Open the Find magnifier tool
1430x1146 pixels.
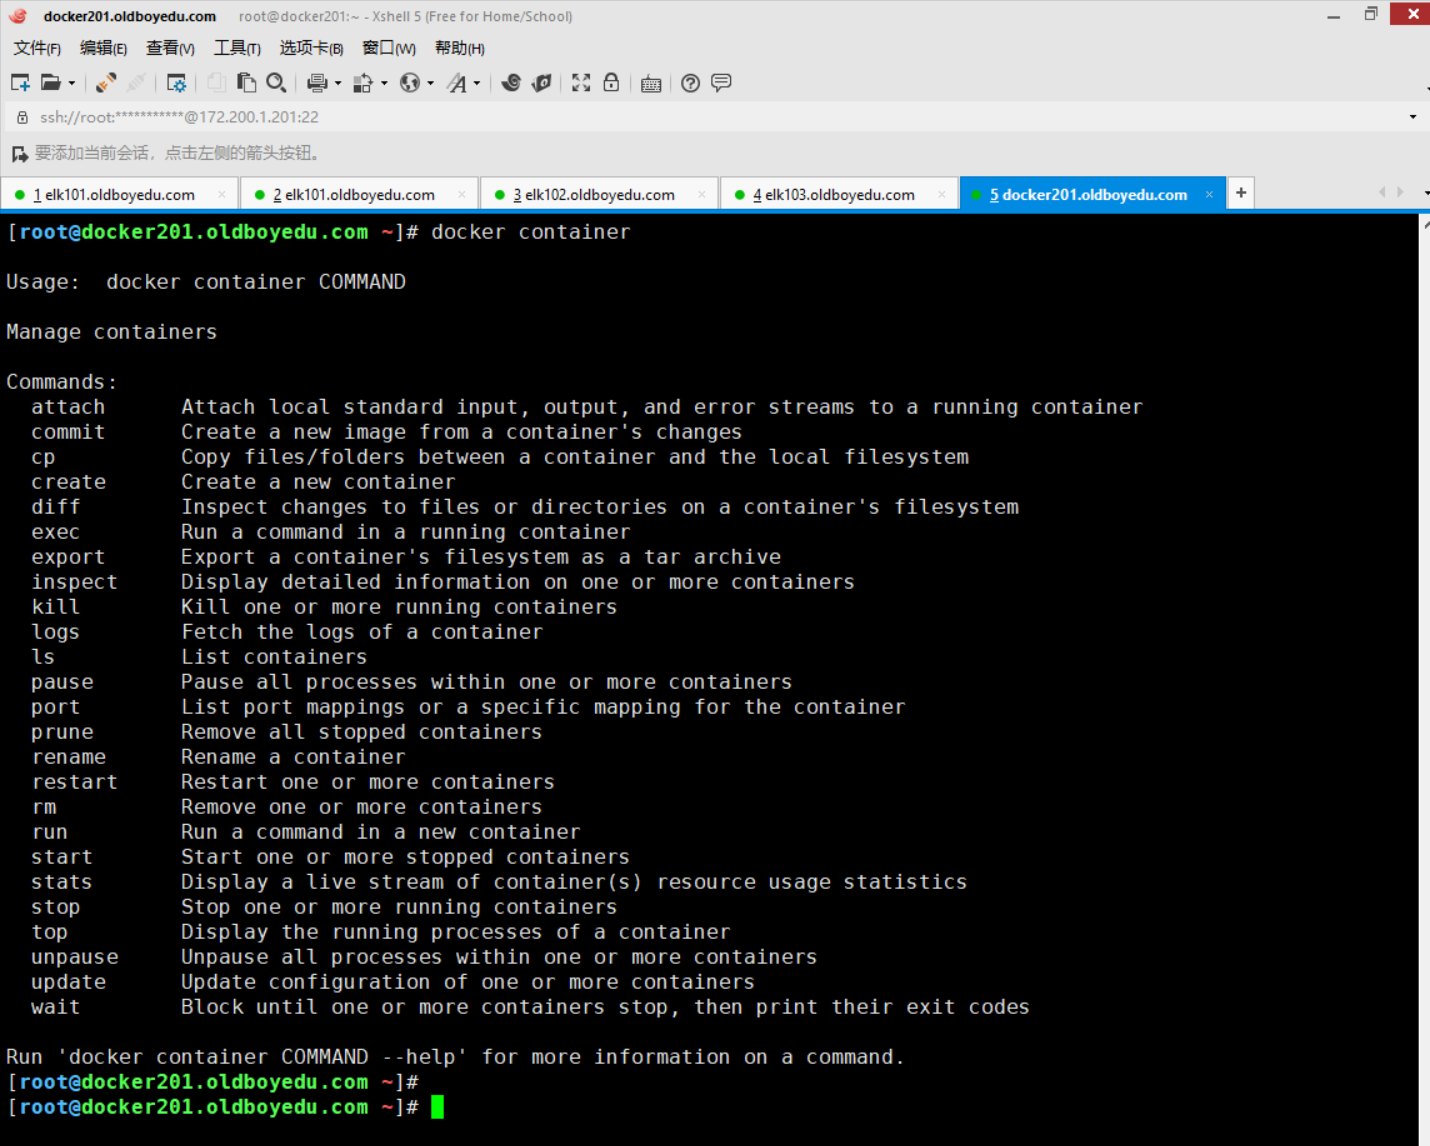pyautogui.click(x=277, y=83)
